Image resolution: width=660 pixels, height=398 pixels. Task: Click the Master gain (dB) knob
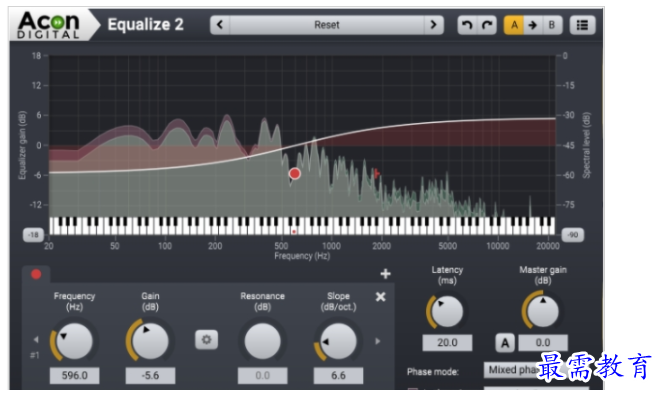(543, 312)
